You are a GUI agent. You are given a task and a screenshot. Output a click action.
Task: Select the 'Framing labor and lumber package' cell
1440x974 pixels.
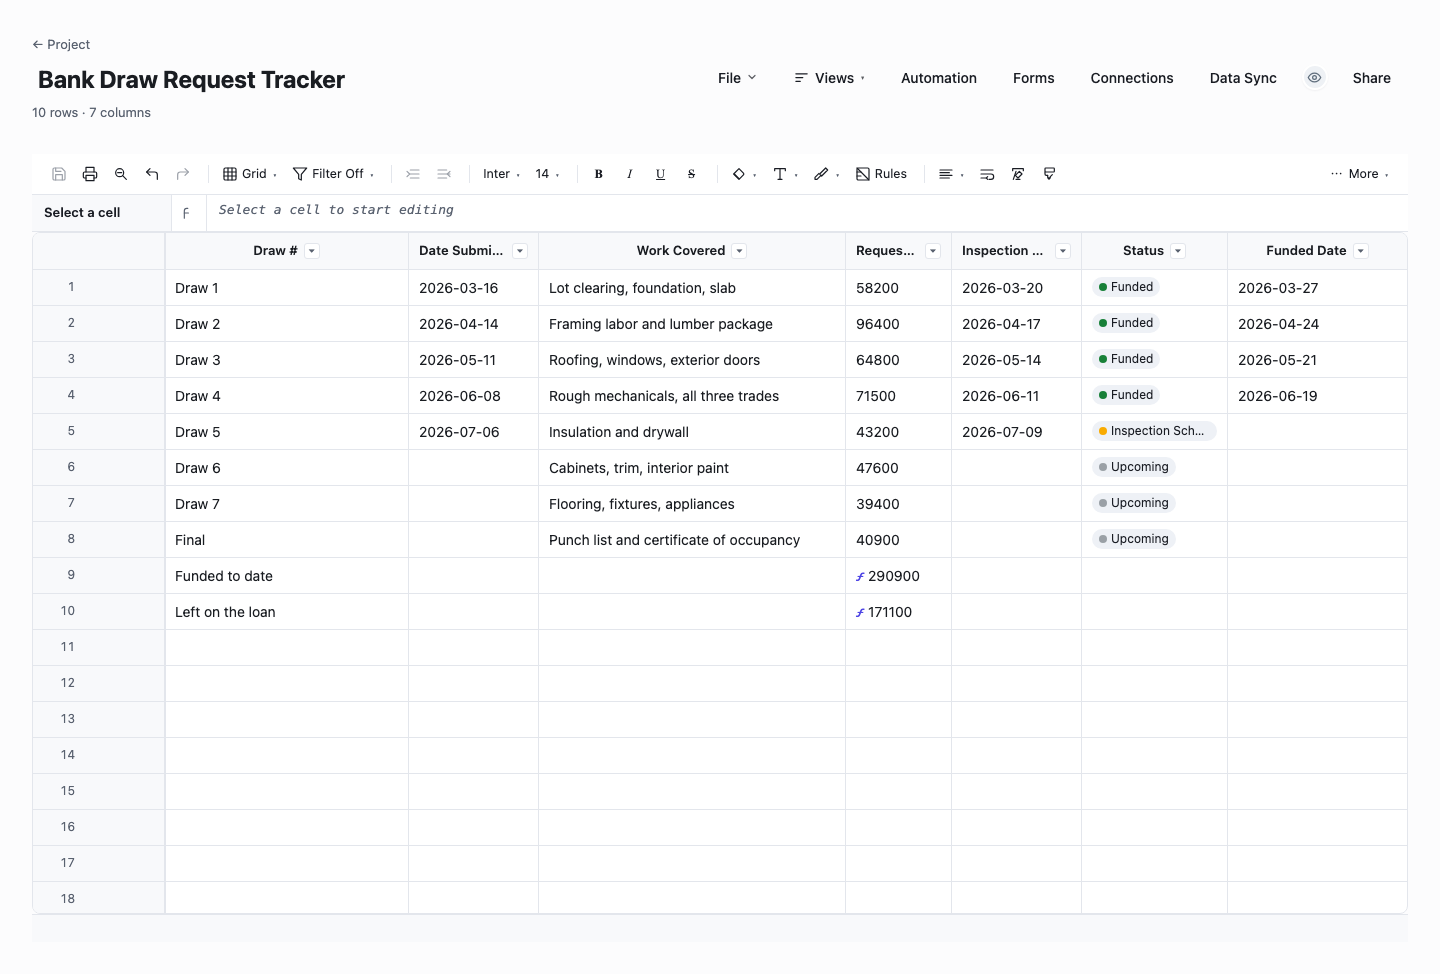[692, 324]
